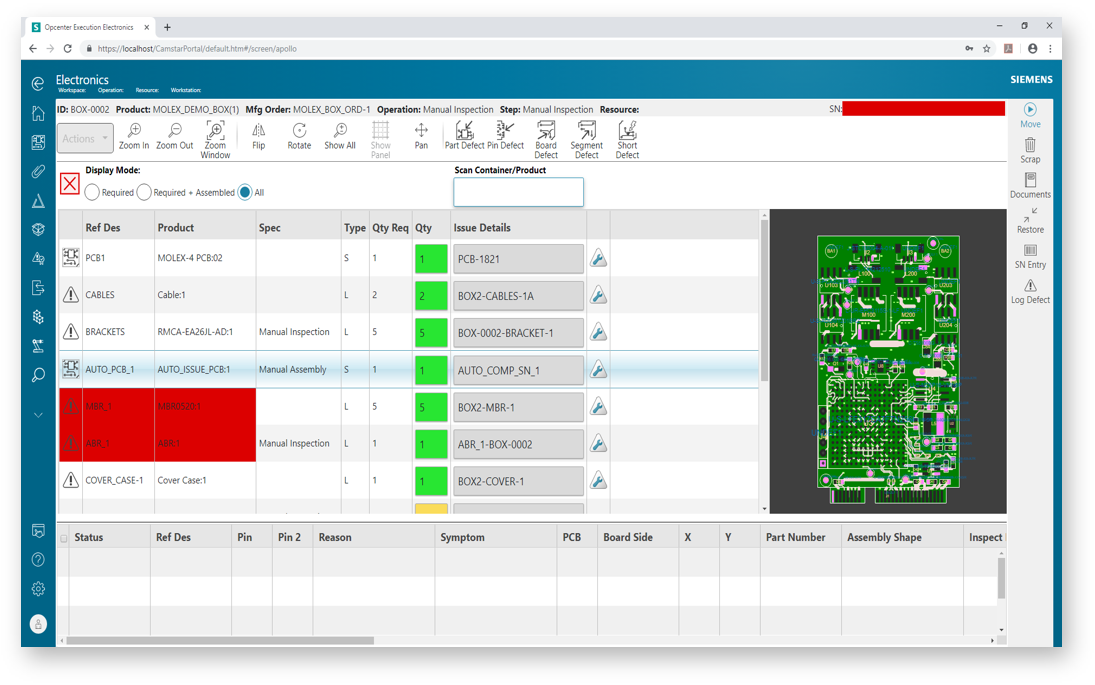Open settings gear in left sidebar
The image size is (1095, 685).
[x=38, y=589]
